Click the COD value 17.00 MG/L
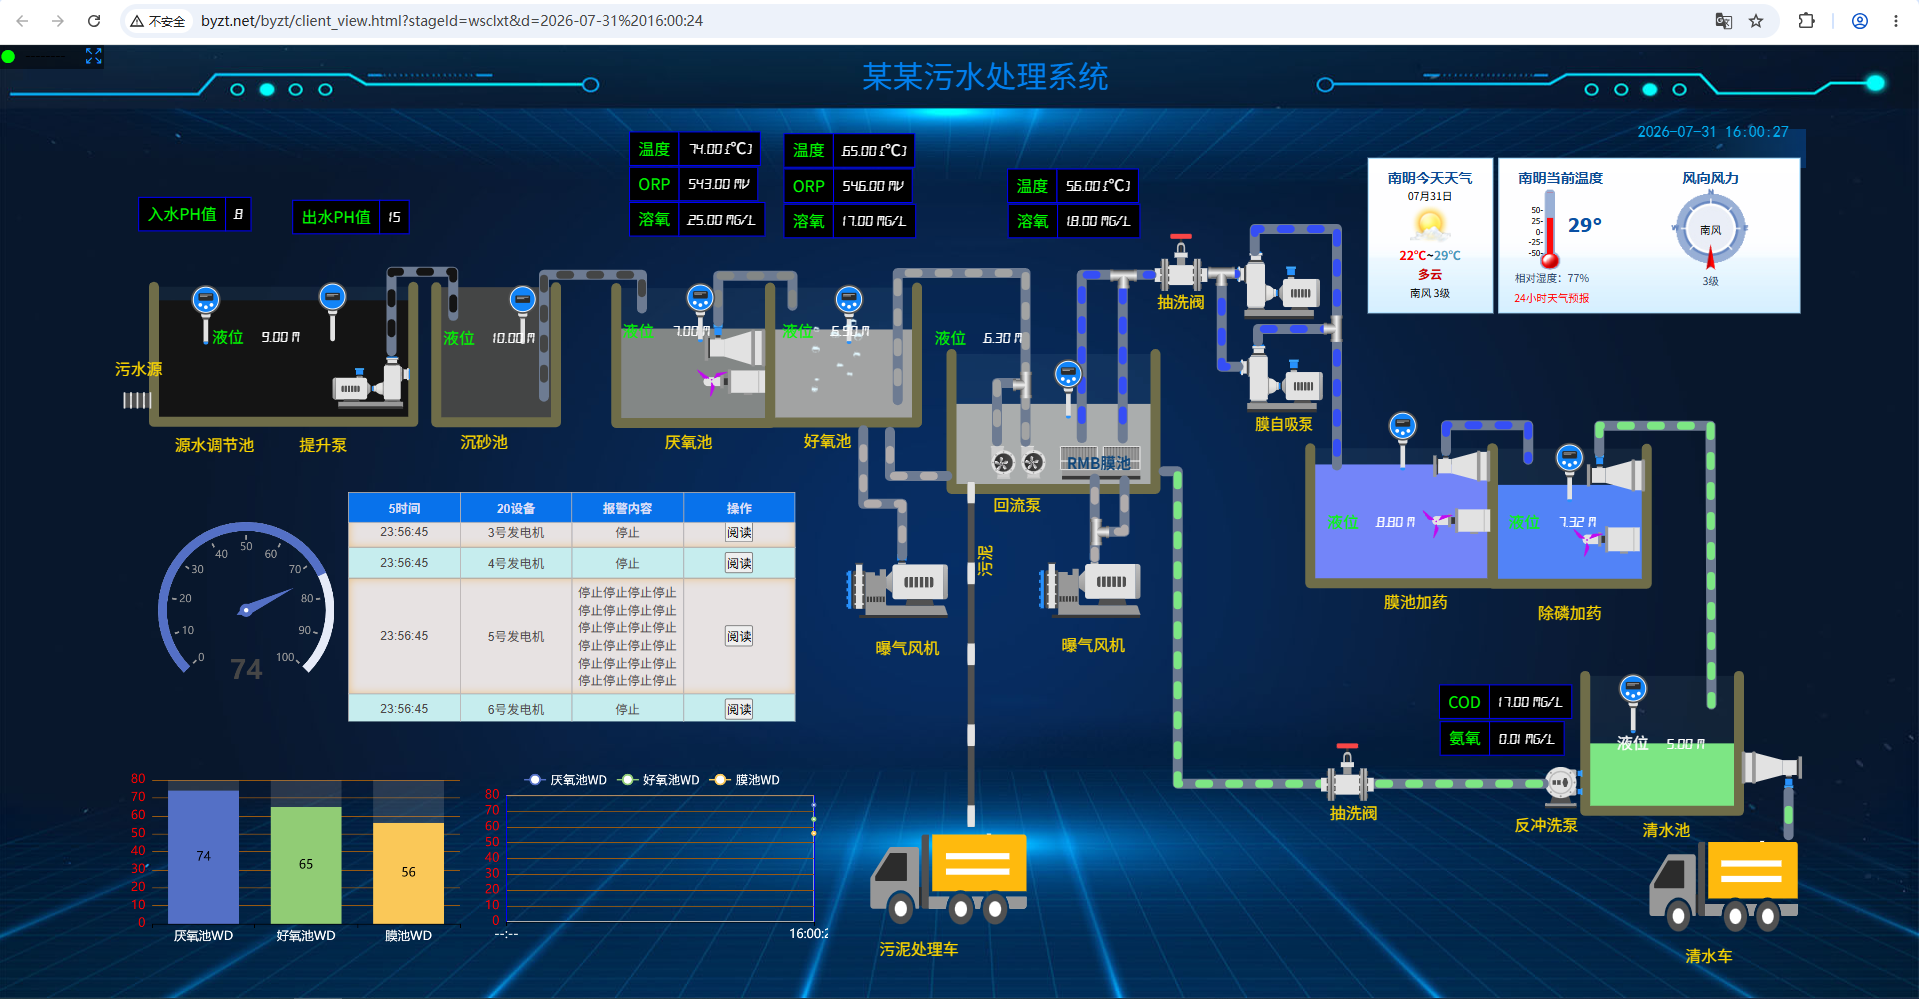The width and height of the screenshot is (1919, 999). (x=1529, y=702)
